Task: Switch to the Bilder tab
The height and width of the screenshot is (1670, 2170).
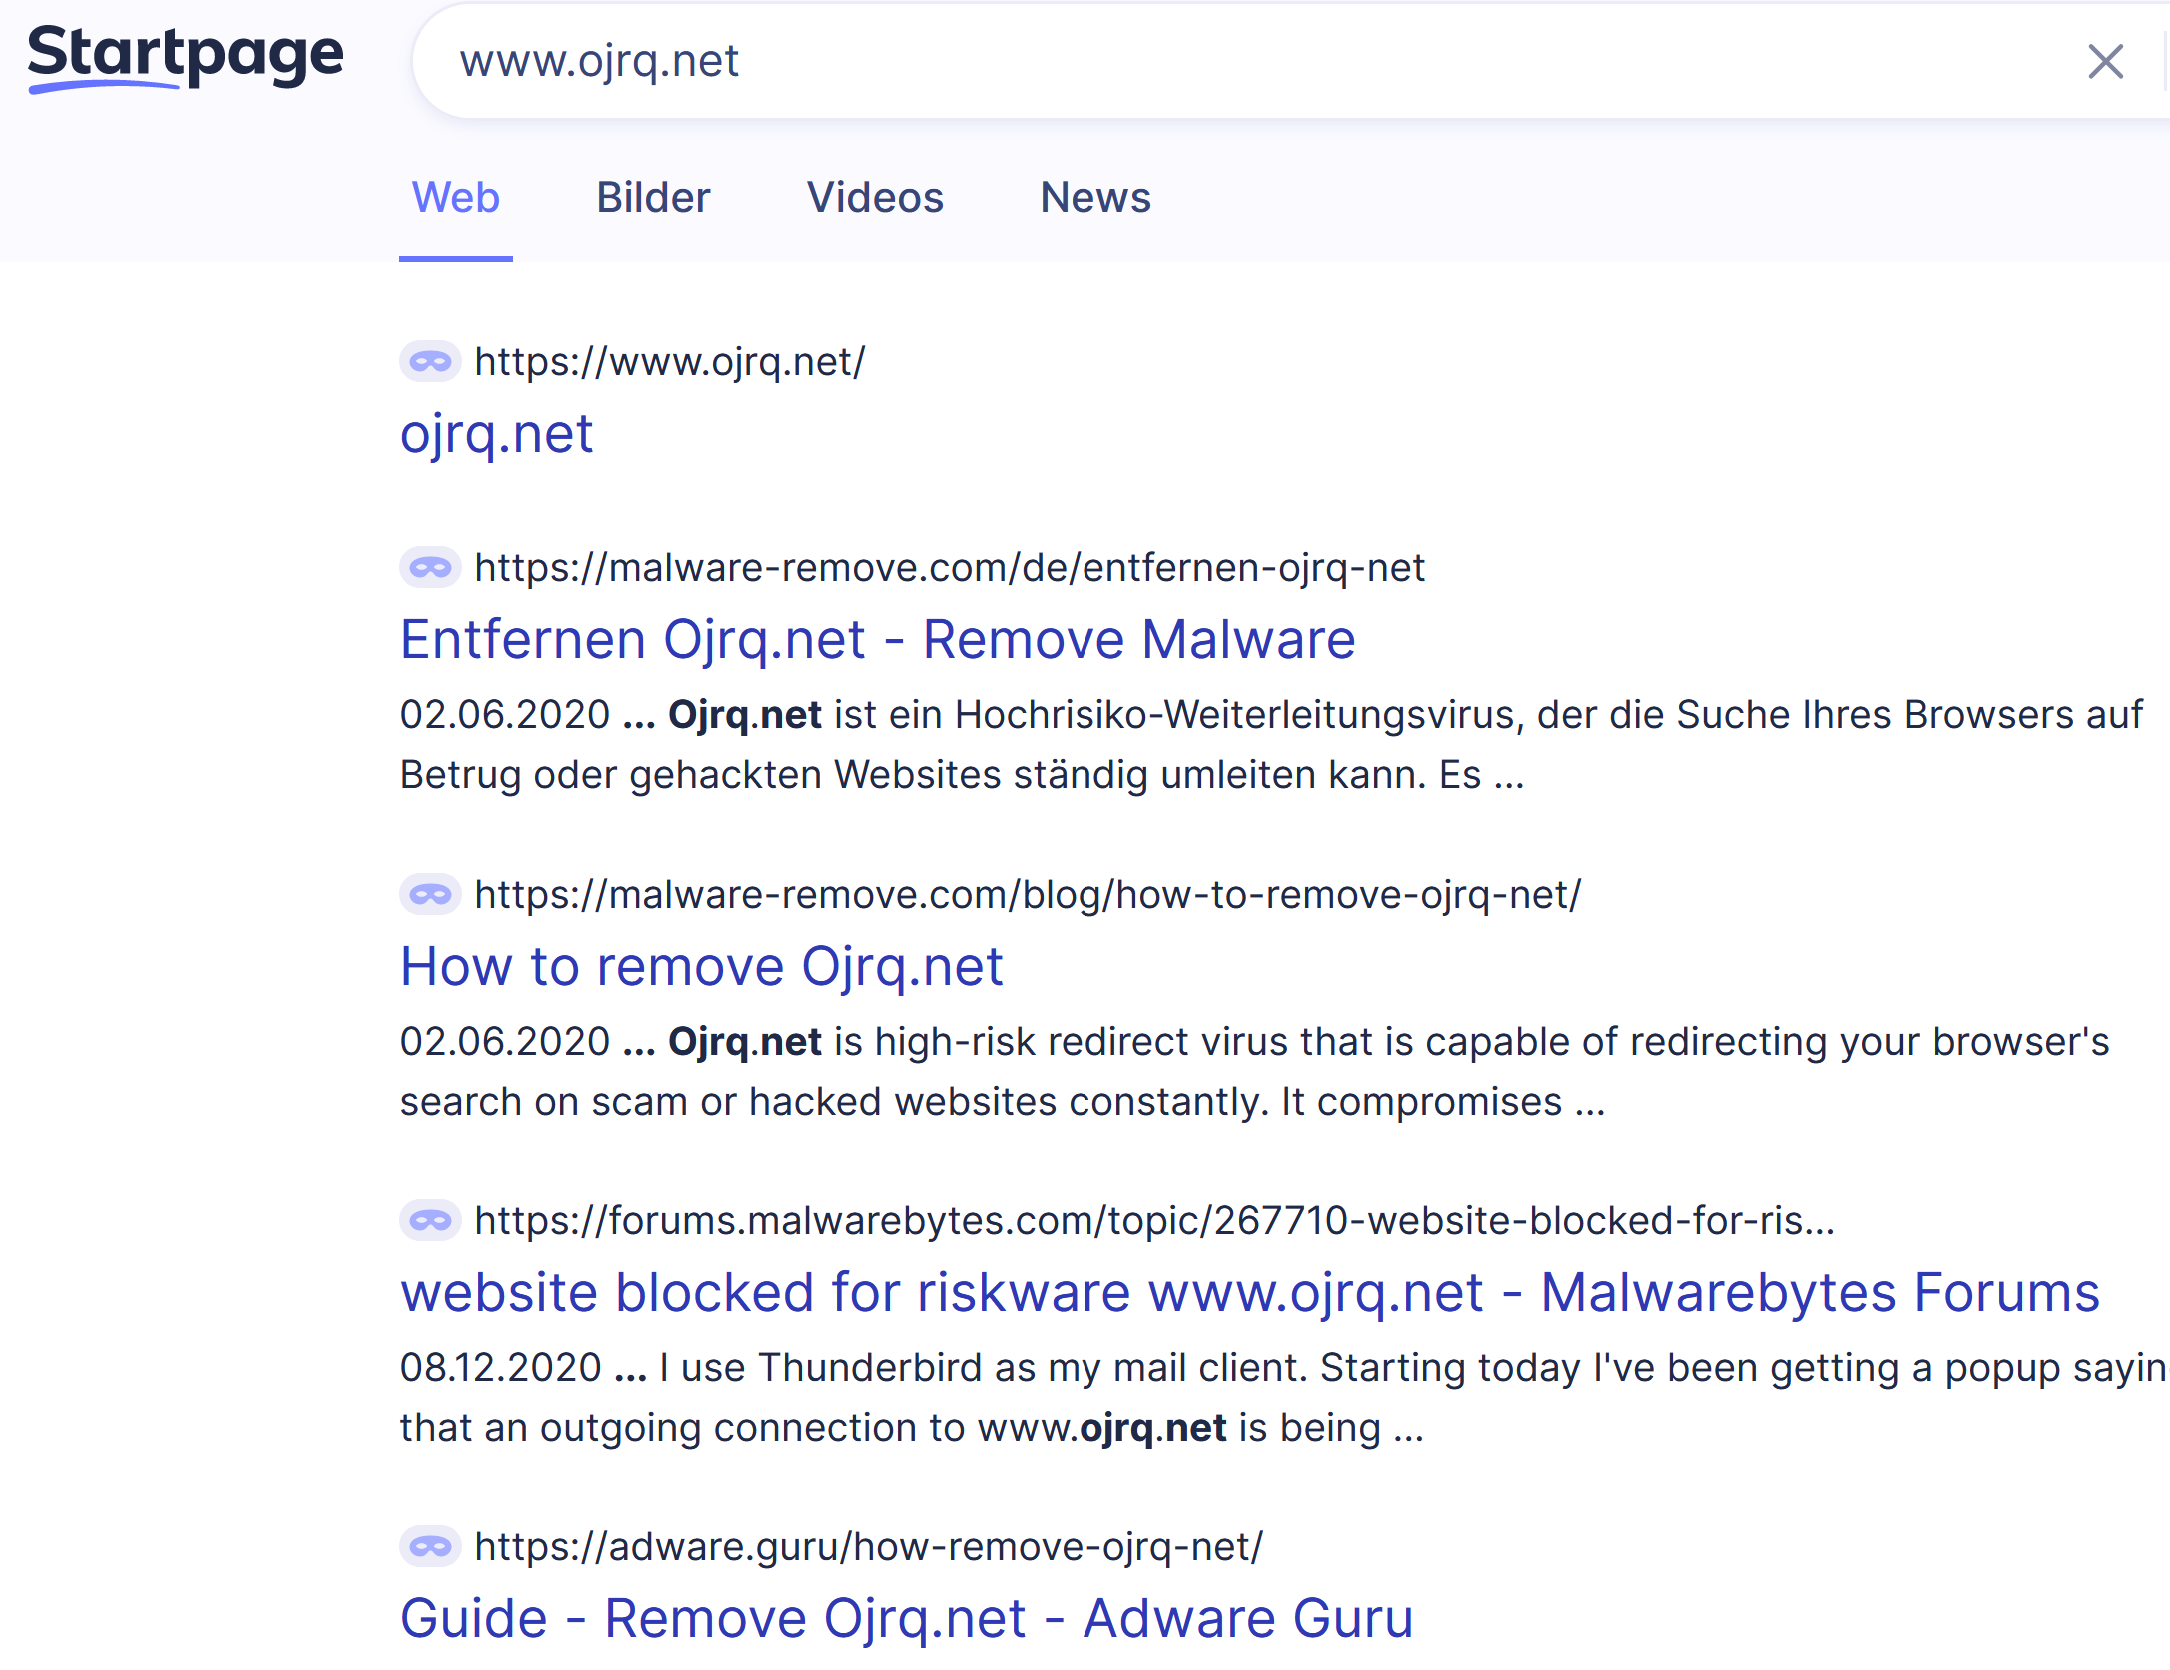Action: tap(653, 198)
